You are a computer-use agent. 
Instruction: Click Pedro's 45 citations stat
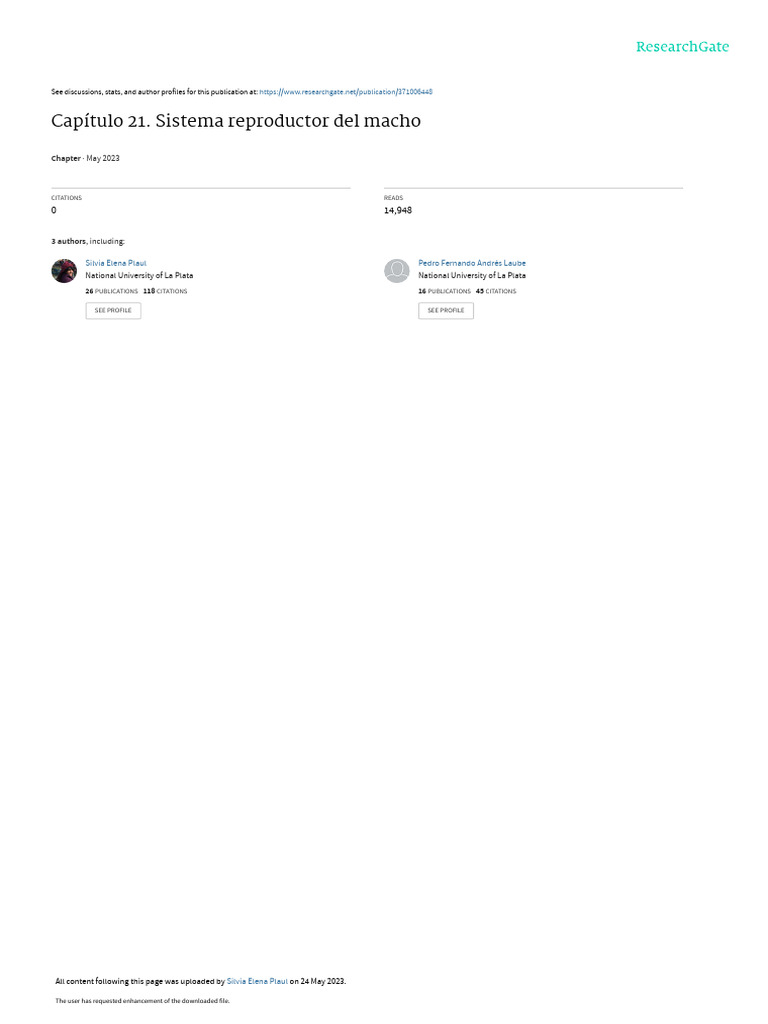[496, 291]
